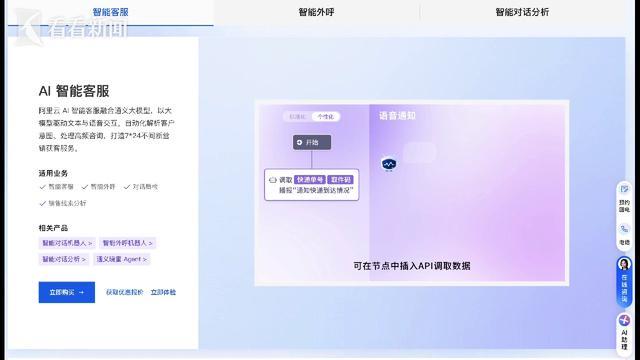Click the 相关产品 section label

pos(53,228)
